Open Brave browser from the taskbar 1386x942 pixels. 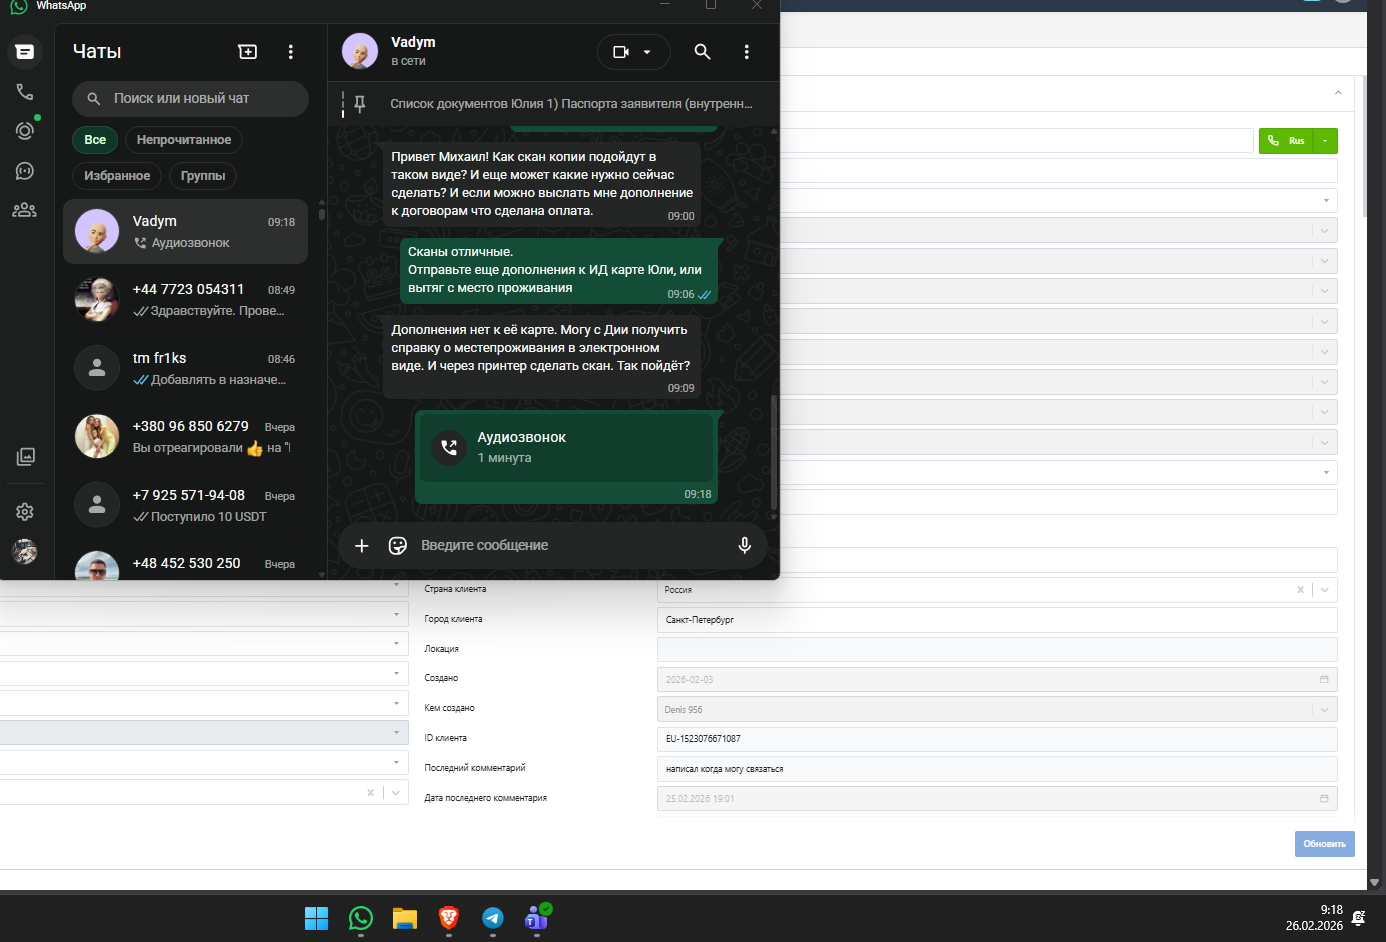coord(449,918)
